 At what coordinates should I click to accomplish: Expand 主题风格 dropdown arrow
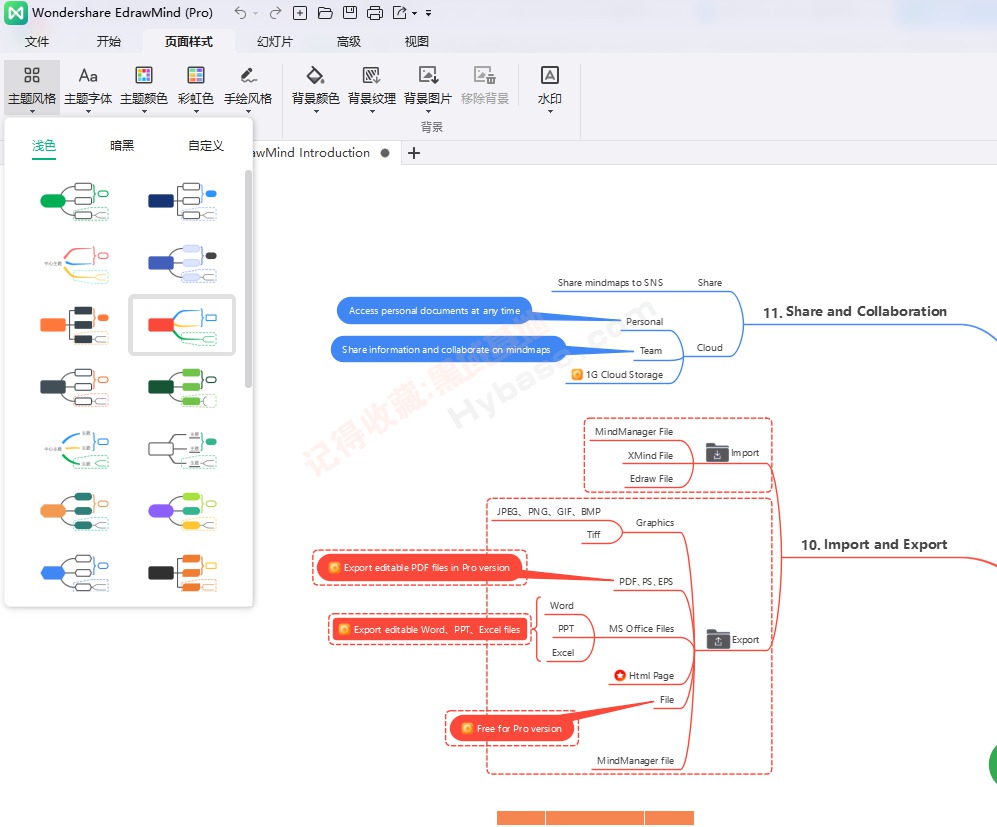click(x=32, y=112)
